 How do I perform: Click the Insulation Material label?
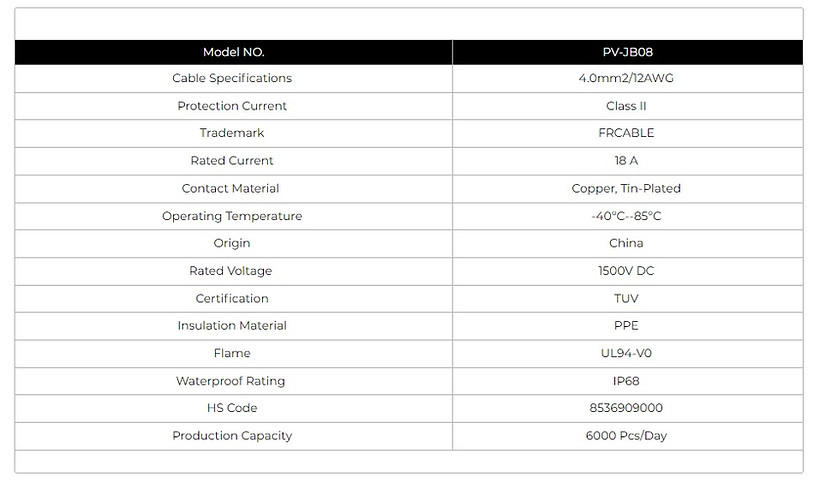232,326
